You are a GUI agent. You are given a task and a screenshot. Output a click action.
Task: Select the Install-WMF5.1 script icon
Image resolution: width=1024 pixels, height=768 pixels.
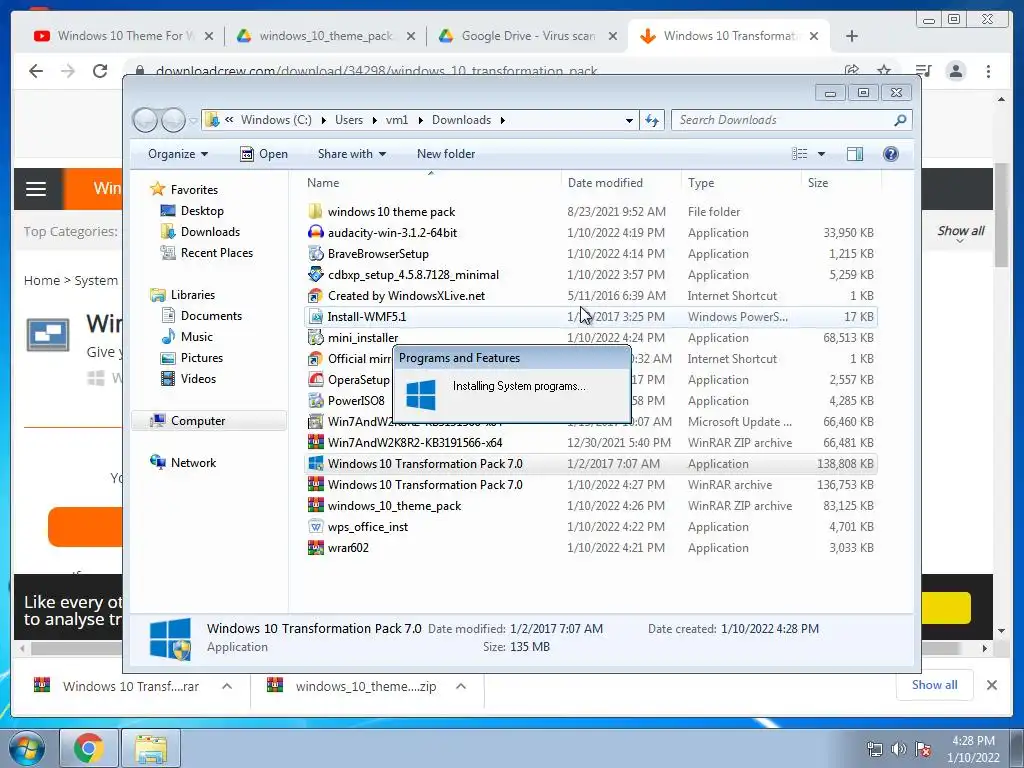(x=315, y=317)
